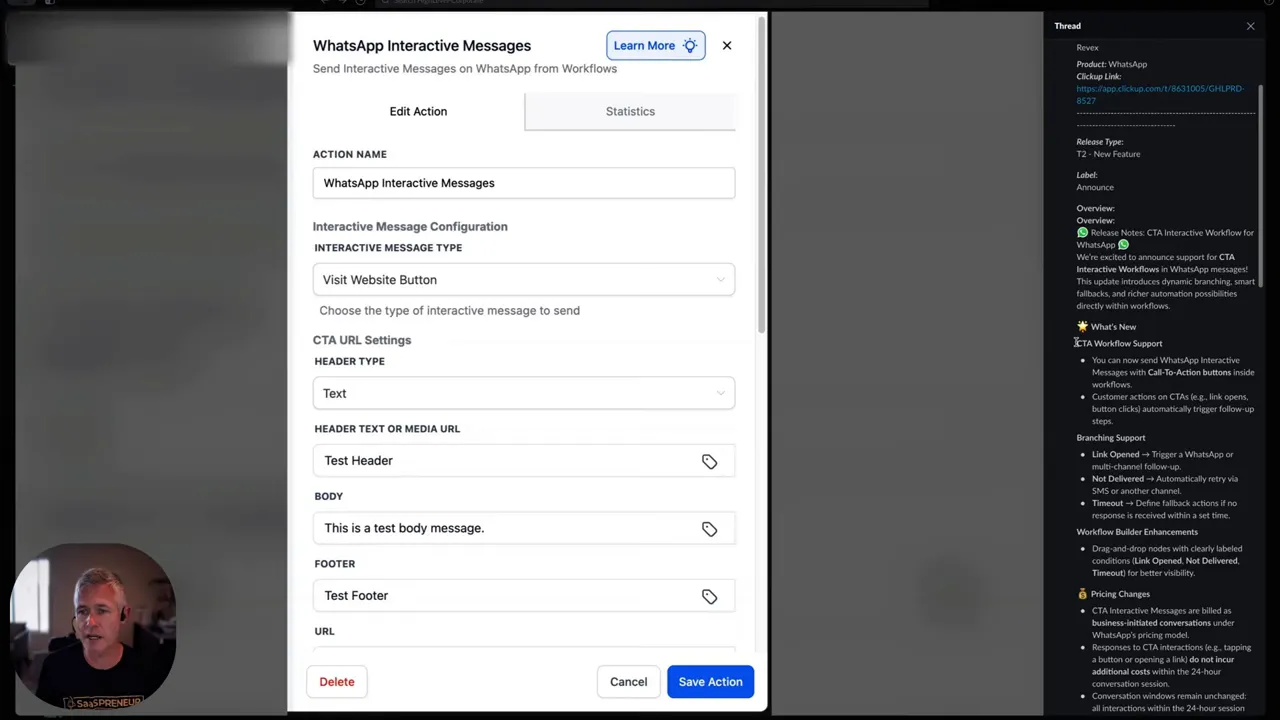Click the Learn More lightbulb button
The image size is (1280, 720).
tap(655, 45)
